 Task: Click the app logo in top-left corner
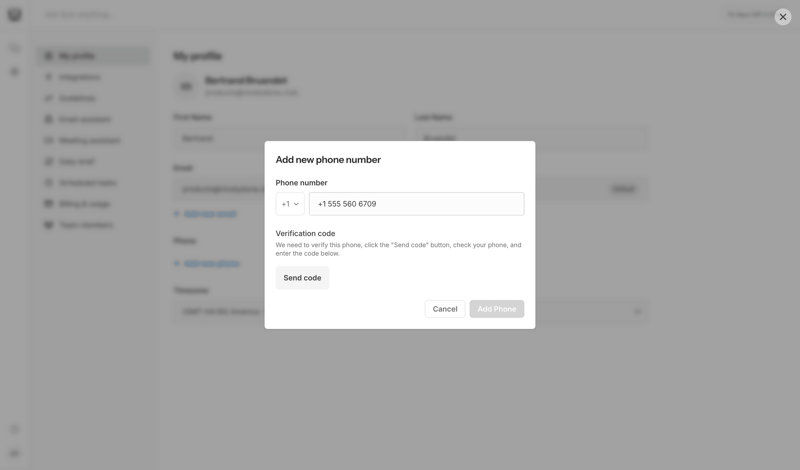click(15, 15)
